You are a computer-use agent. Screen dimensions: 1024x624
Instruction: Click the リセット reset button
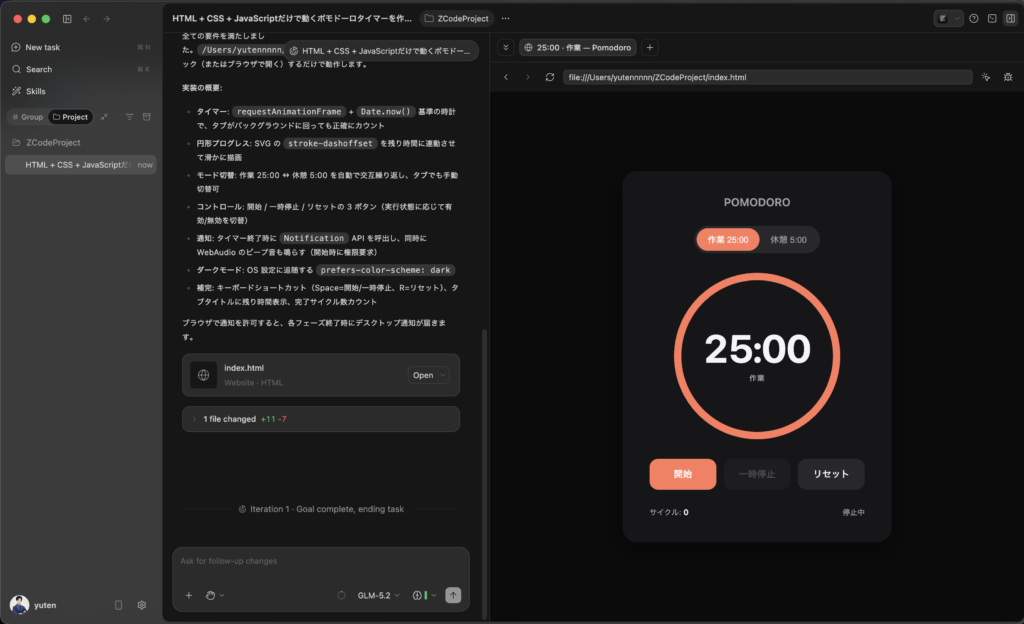[831, 474]
